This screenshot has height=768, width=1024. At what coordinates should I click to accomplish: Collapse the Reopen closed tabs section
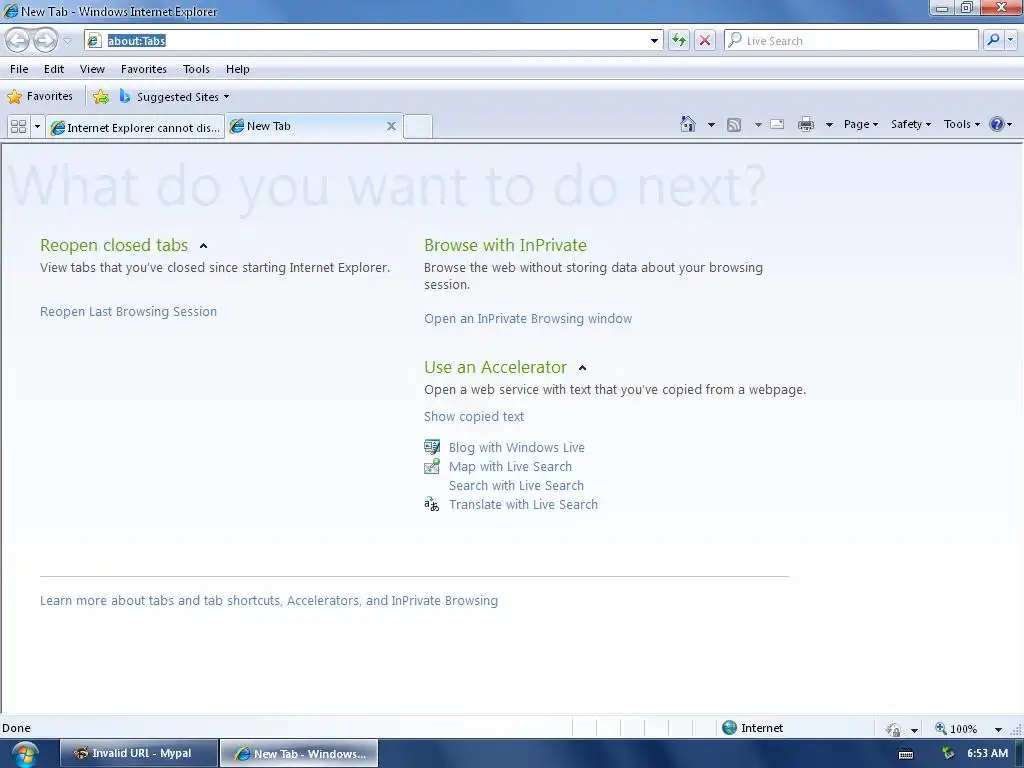coord(203,246)
